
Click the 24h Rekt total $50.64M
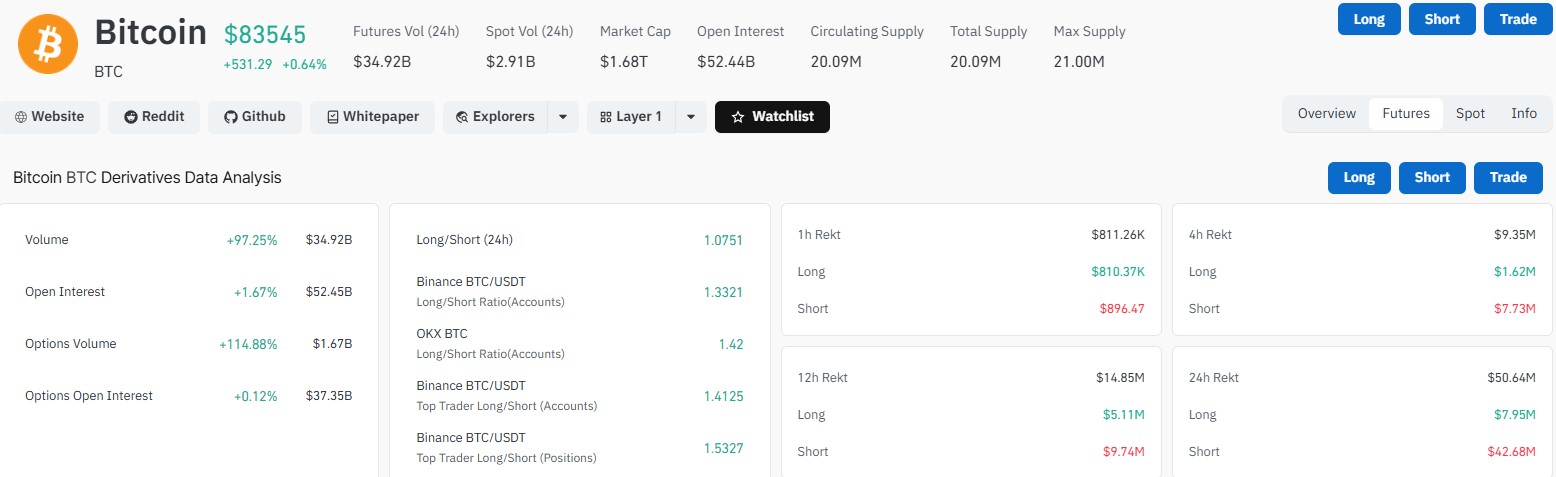tap(1512, 378)
